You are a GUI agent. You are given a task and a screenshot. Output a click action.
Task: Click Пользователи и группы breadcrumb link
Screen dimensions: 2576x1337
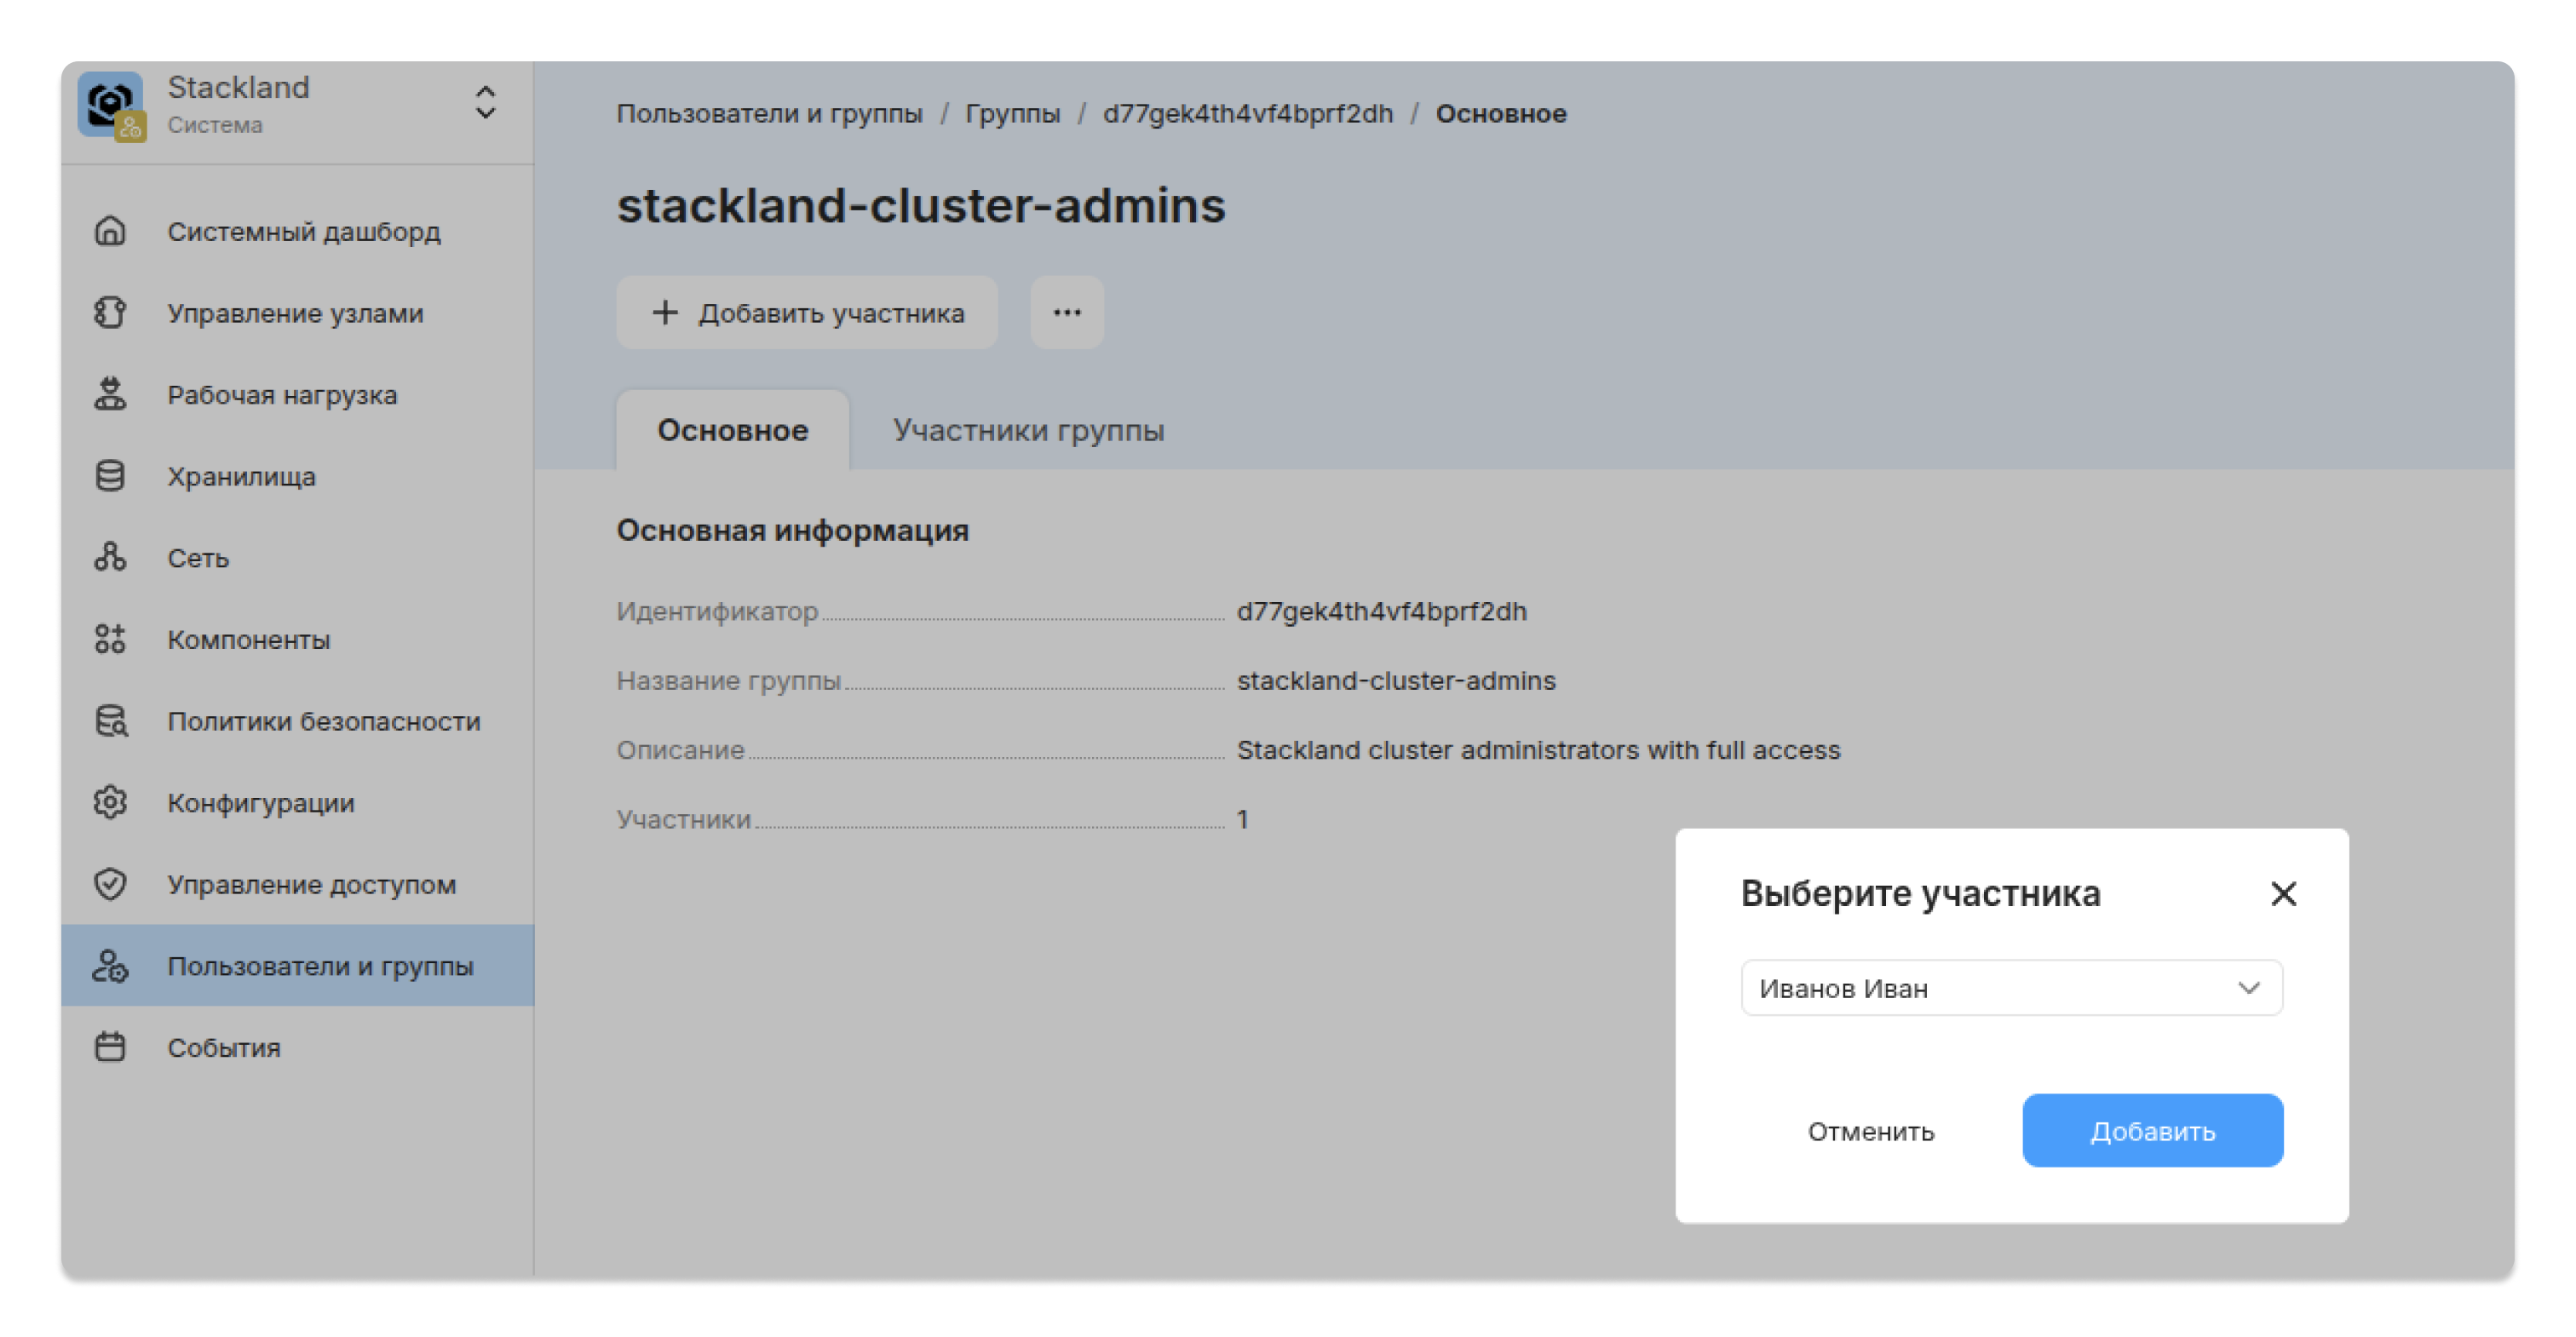pos(769,113)
